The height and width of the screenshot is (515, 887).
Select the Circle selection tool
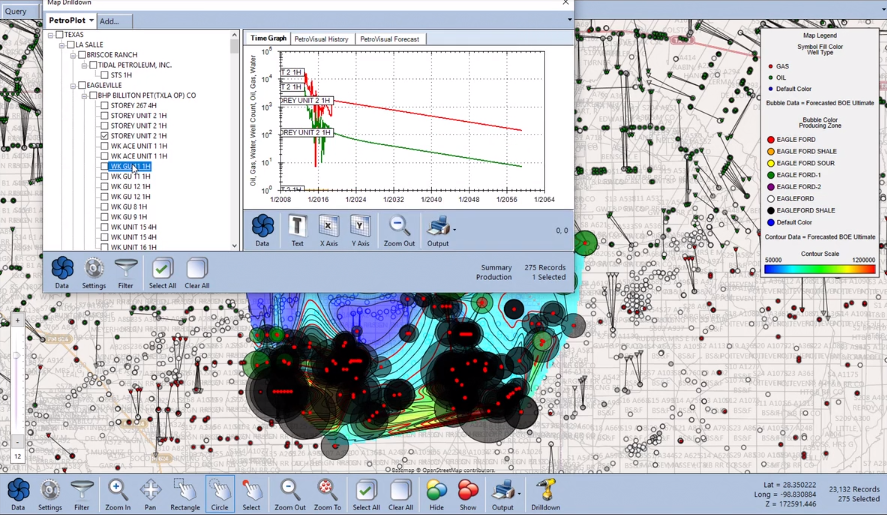pyautogui.click(x=219, y=491)
